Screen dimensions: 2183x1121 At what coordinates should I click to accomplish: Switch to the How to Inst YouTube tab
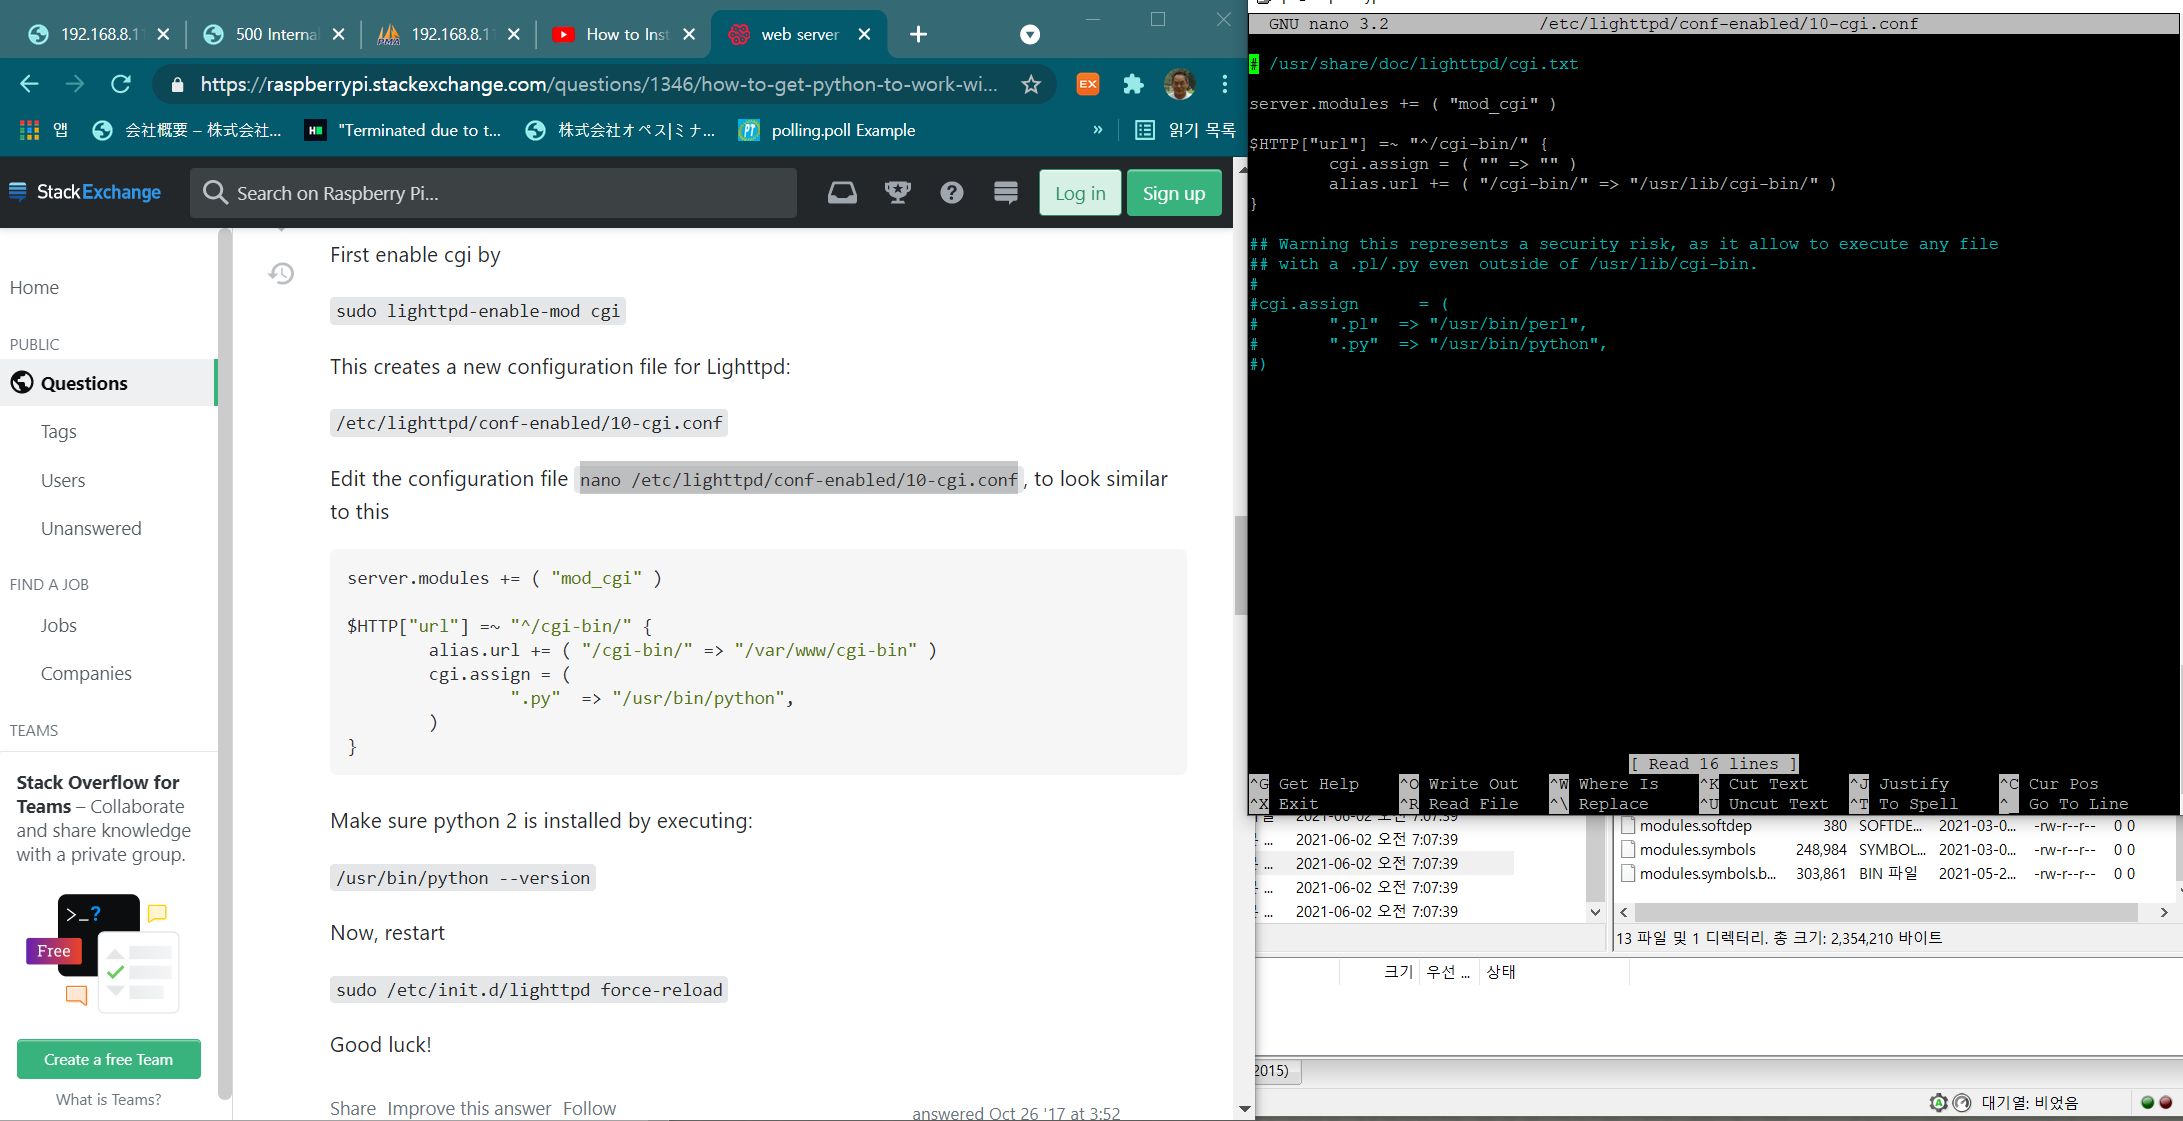point(625,35)
